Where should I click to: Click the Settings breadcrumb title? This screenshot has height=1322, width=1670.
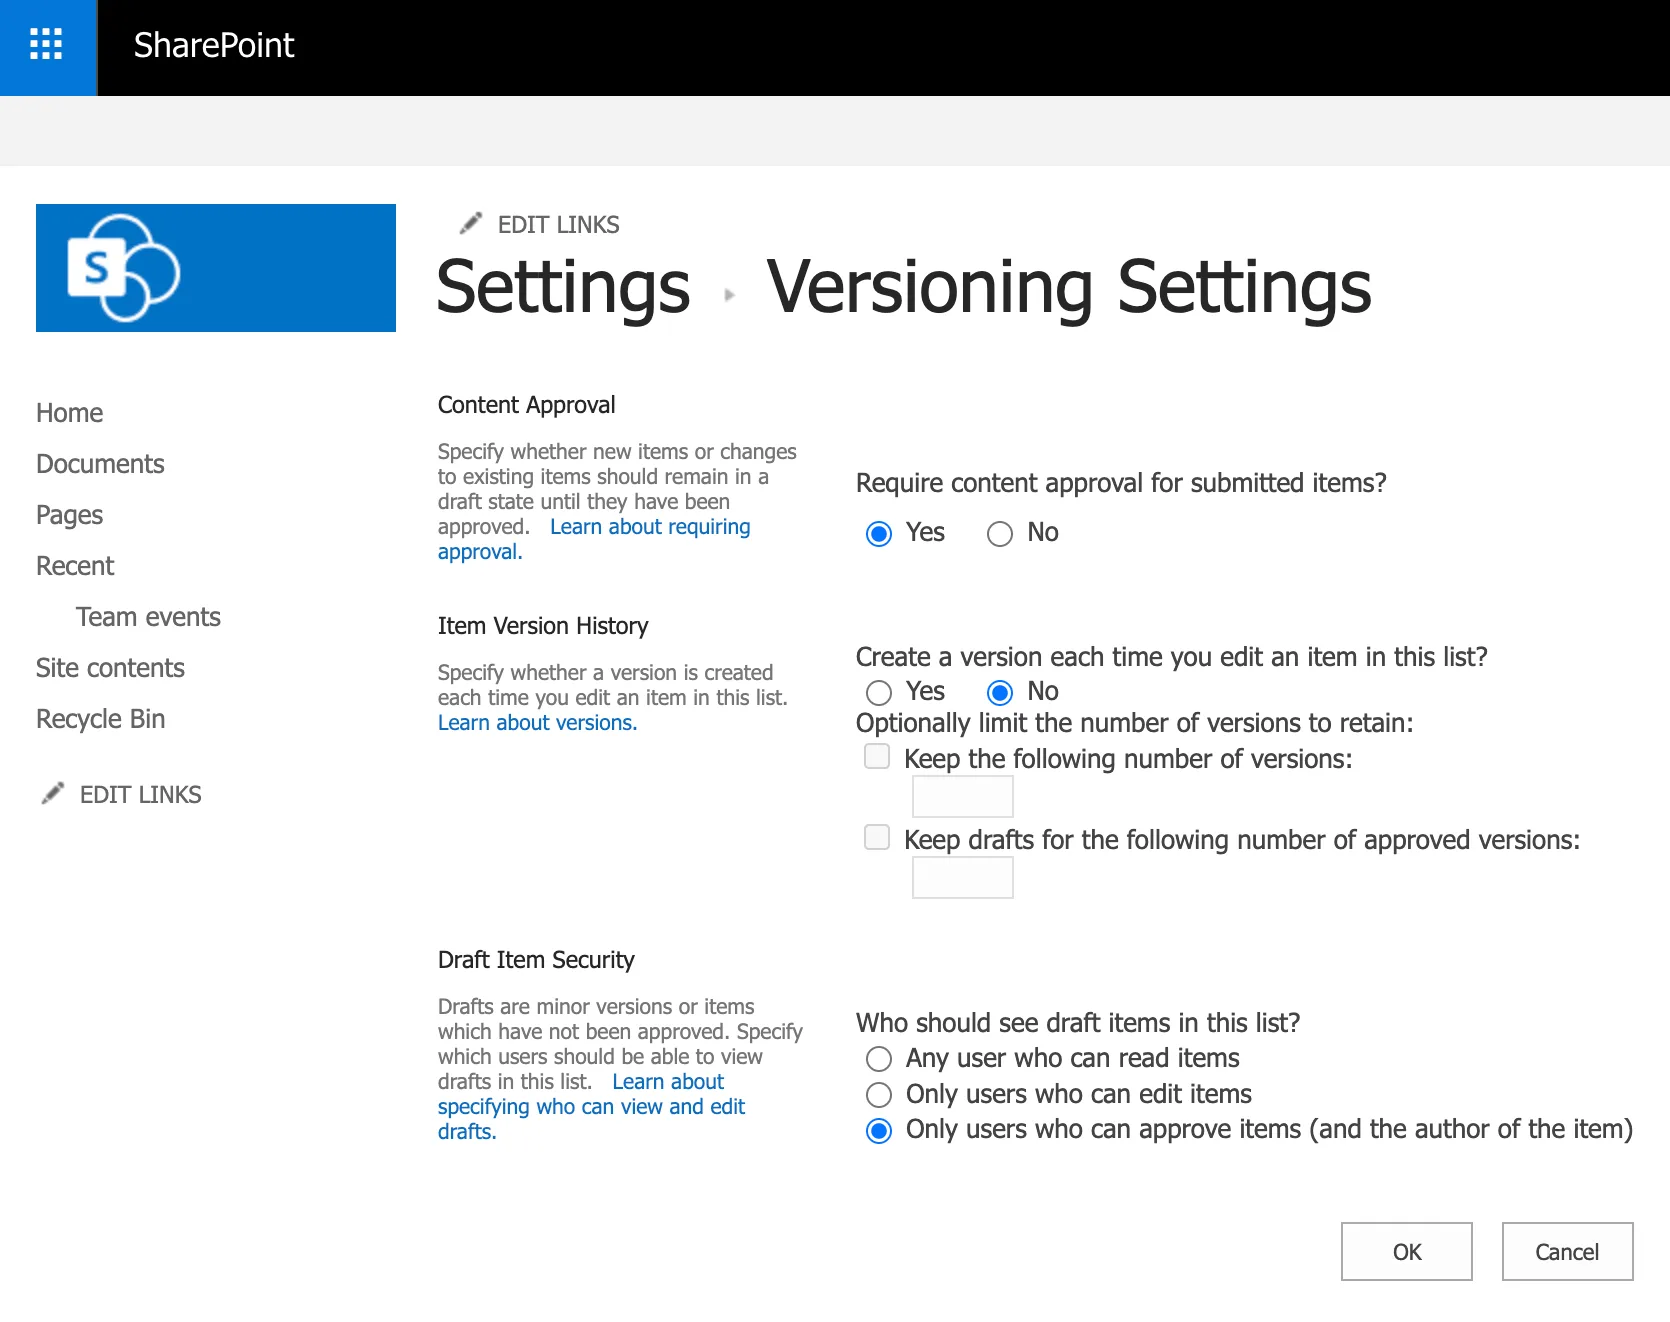tap(564, 287)
